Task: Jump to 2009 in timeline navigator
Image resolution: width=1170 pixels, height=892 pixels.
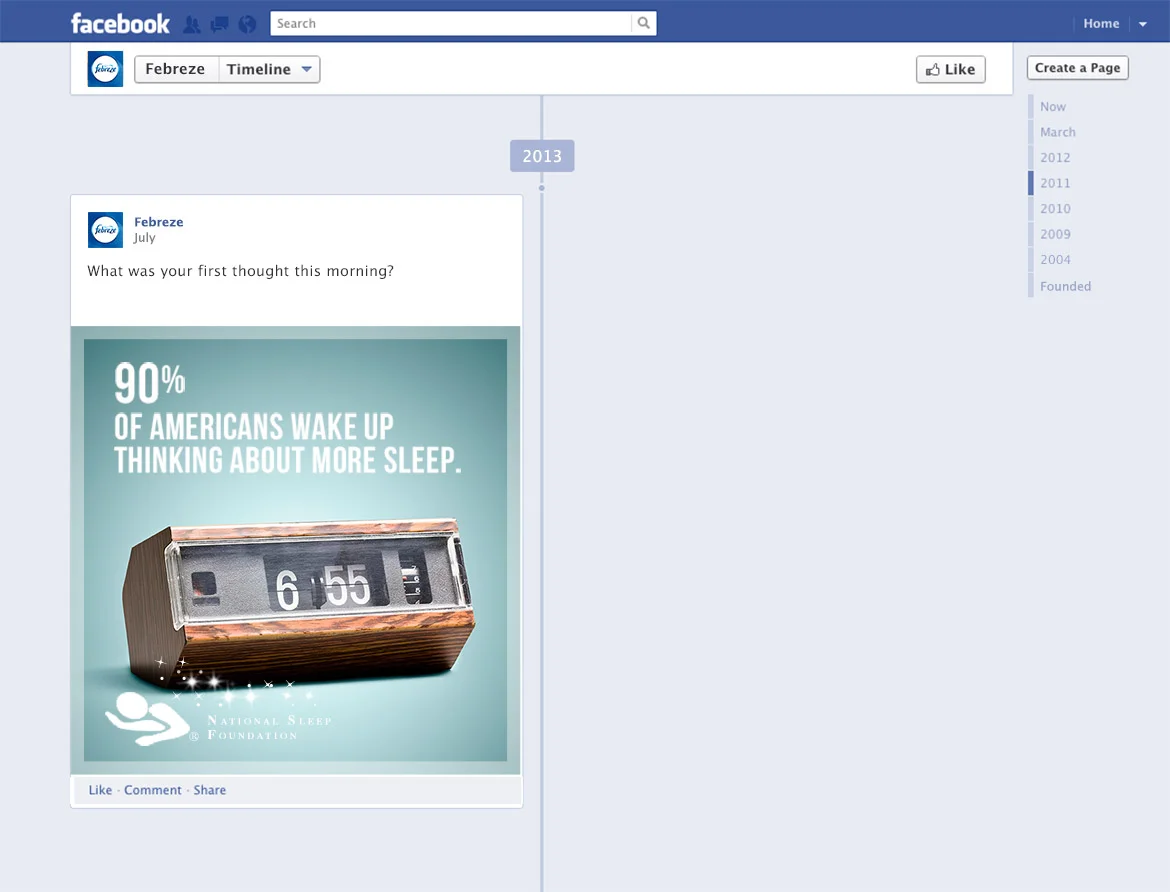Action: (x=1054, y=234)
